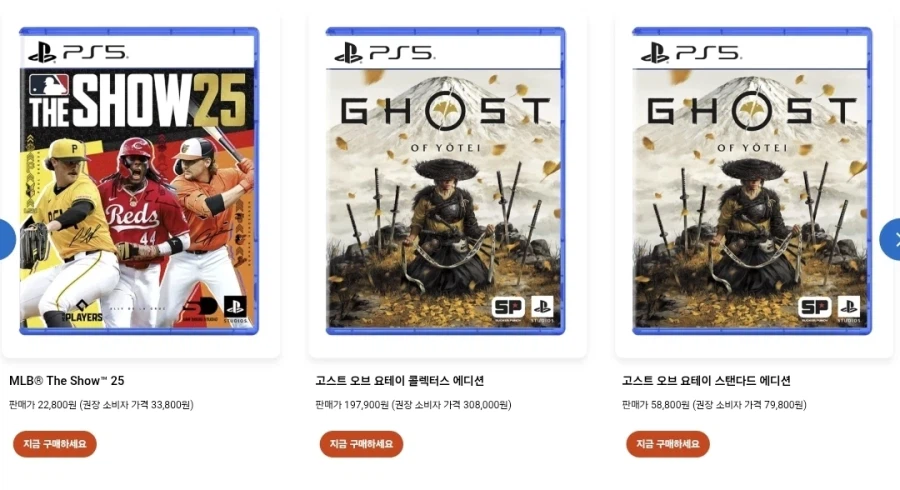The height and width of the screenshot is (490, 900).
Task: Click the Sucker Punch SP logo on Standard Edition cover
Action: [x=814, y=309]
